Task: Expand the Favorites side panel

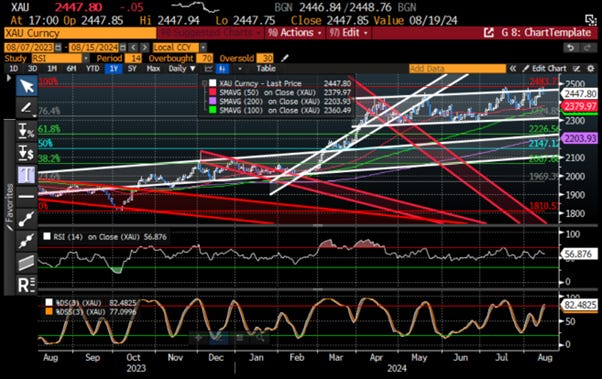Action: click(9, 207)
